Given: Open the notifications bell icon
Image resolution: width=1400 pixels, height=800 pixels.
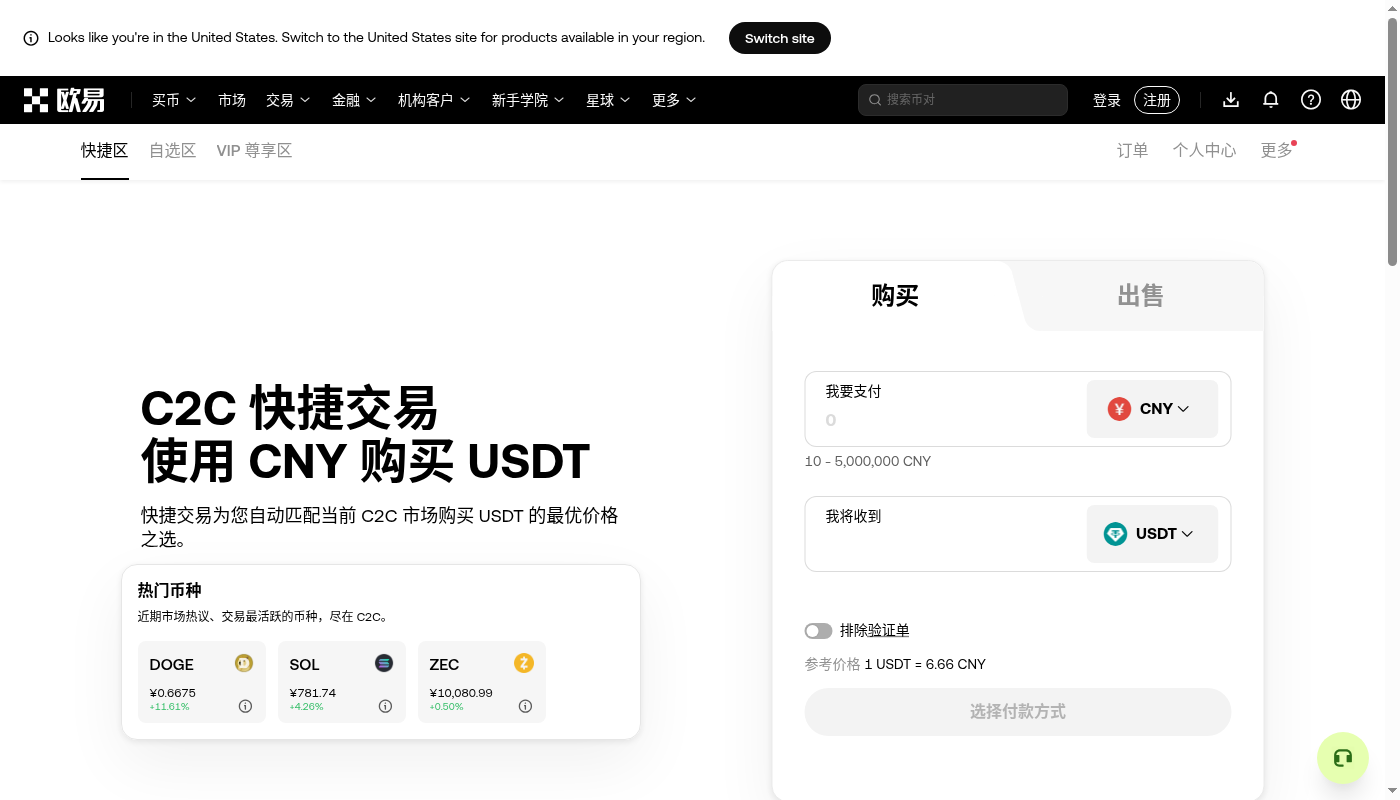Looking at the screenshot, I should [1271, 100].
